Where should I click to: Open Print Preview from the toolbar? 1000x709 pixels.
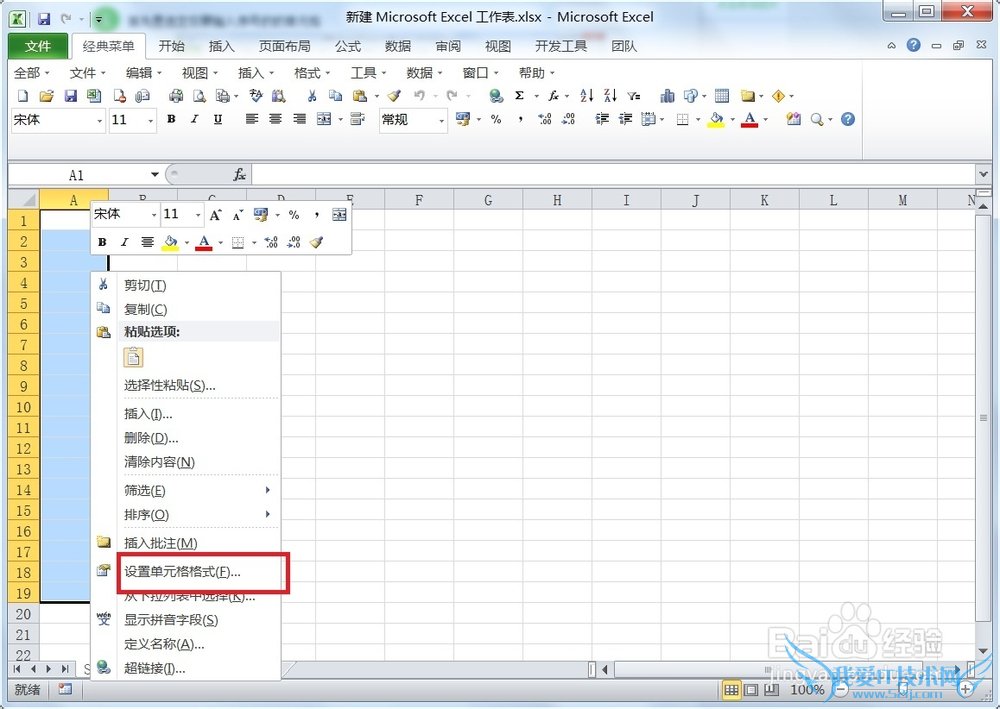(x=200, y=96)
